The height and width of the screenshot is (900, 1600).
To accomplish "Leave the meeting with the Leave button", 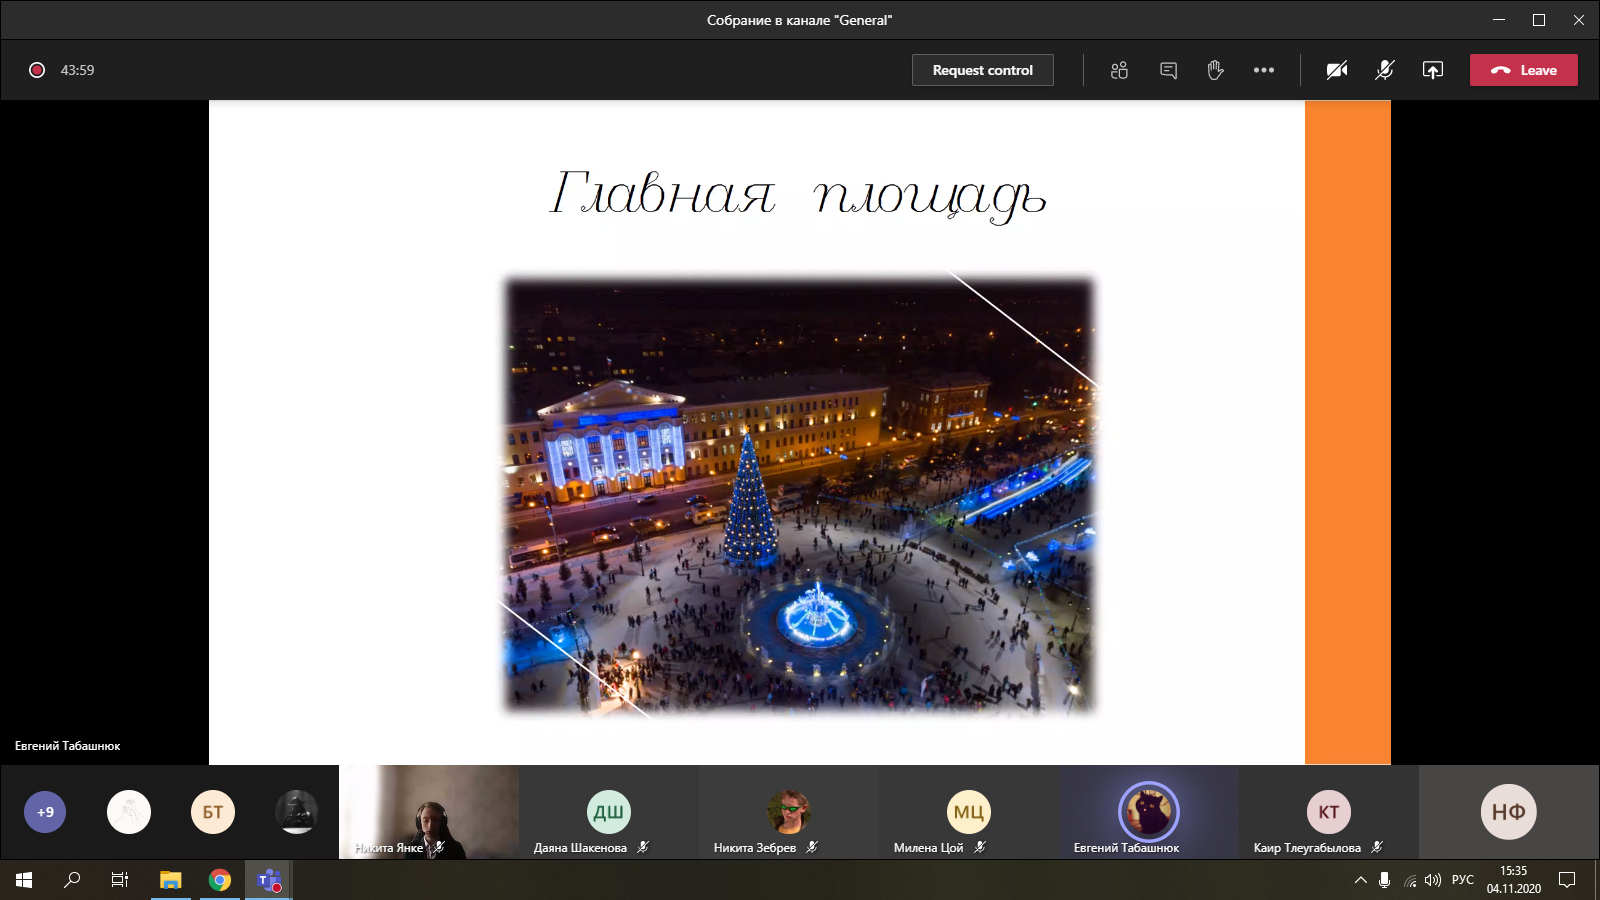I will point(1523,70).
